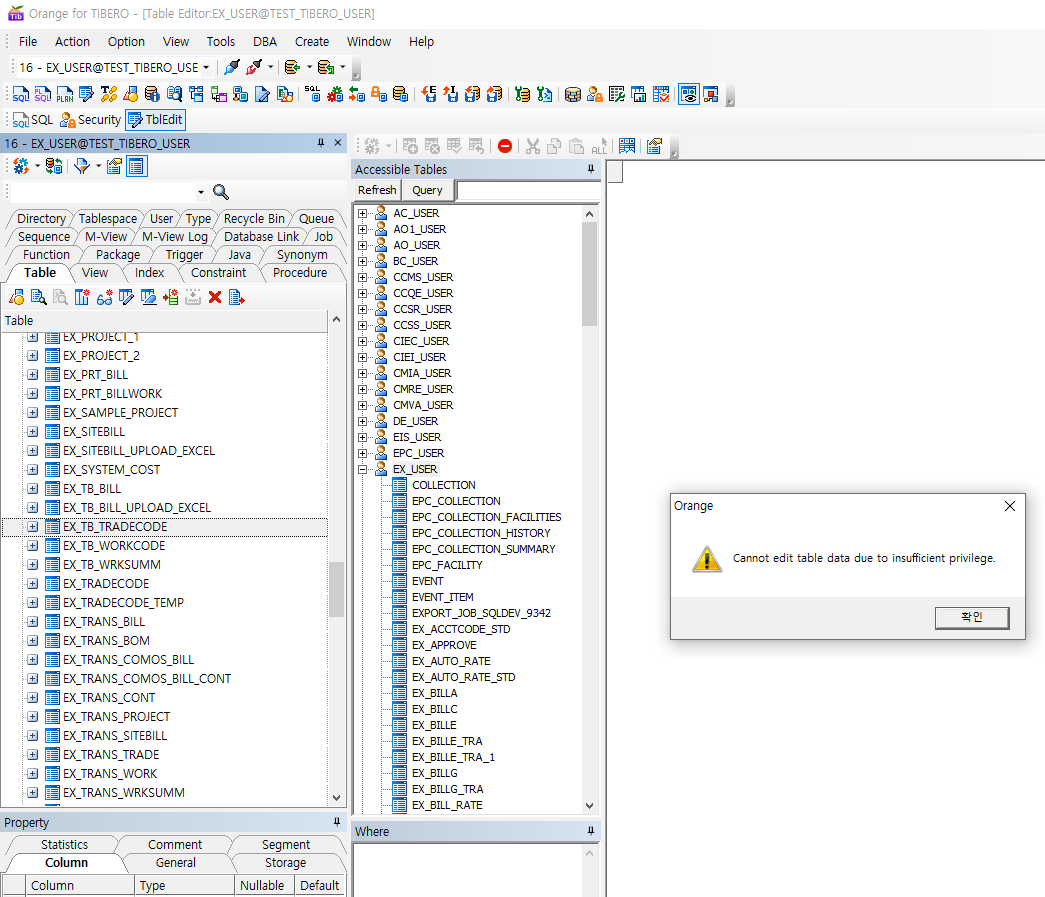Open the DBA menu
Image resolution: width=1045 pixels, height=897 pixels.
coord(265,42)
